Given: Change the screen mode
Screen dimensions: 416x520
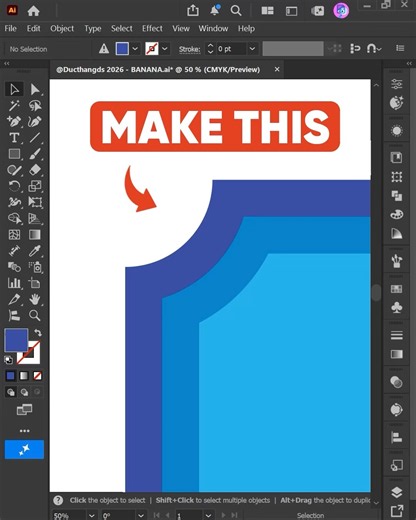Looking at the screenshot, I should pos(24,409).
